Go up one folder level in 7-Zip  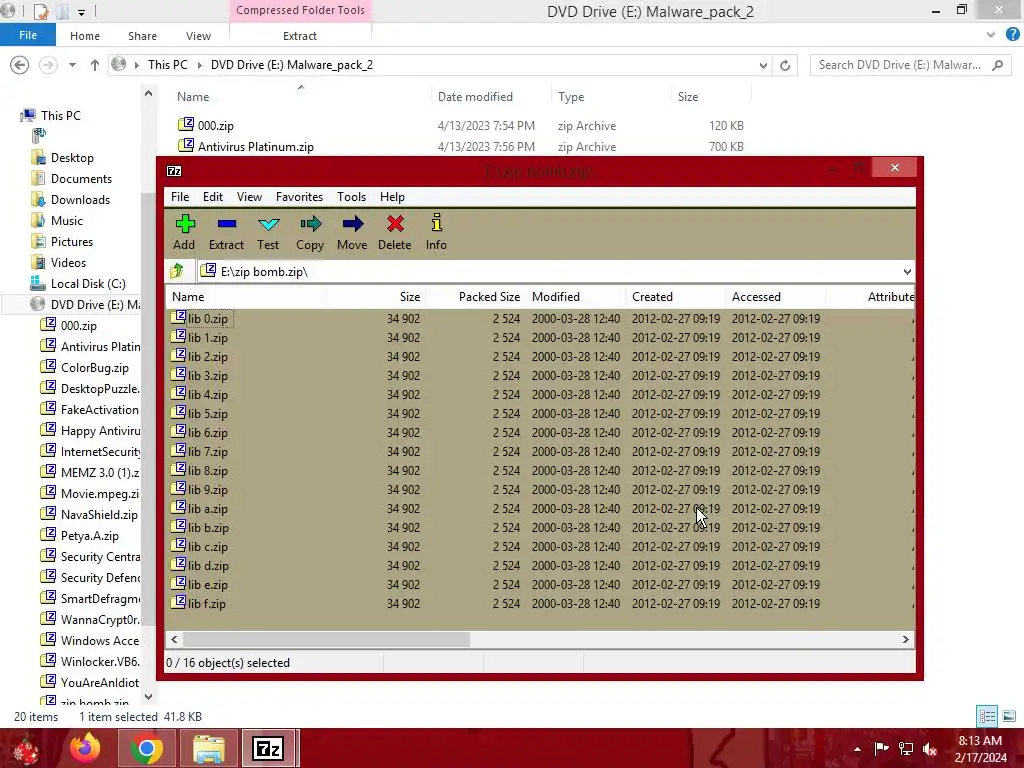tap(178, 271)
